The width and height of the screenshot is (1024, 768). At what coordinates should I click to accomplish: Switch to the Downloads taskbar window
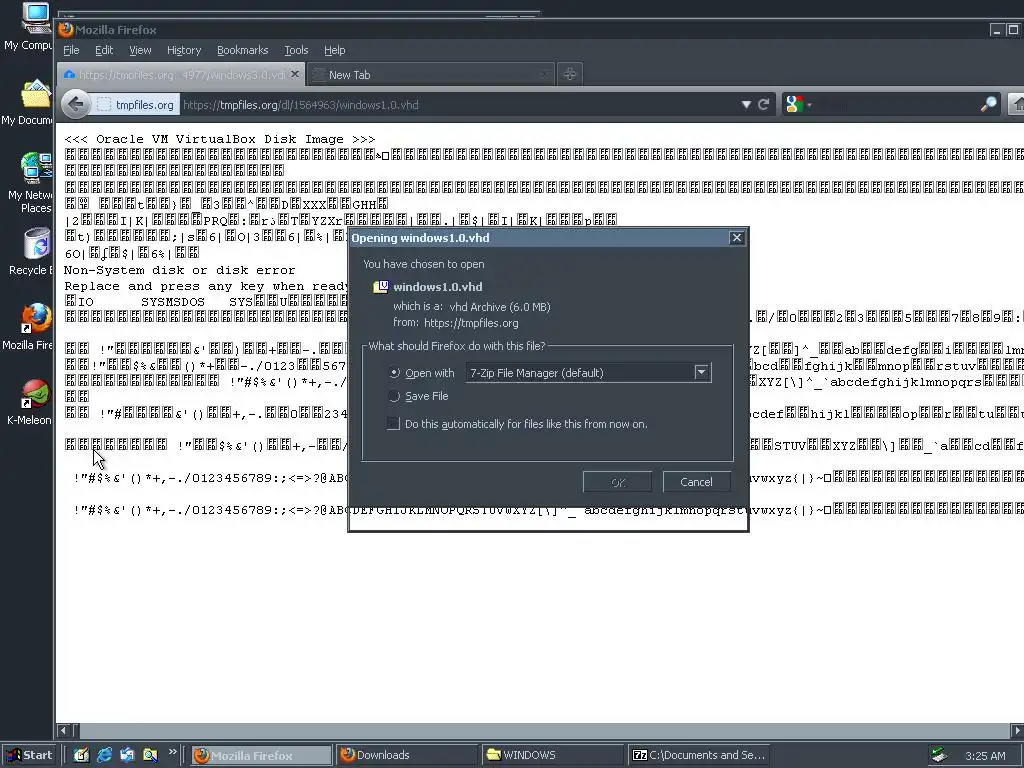(x=408, y=756)
